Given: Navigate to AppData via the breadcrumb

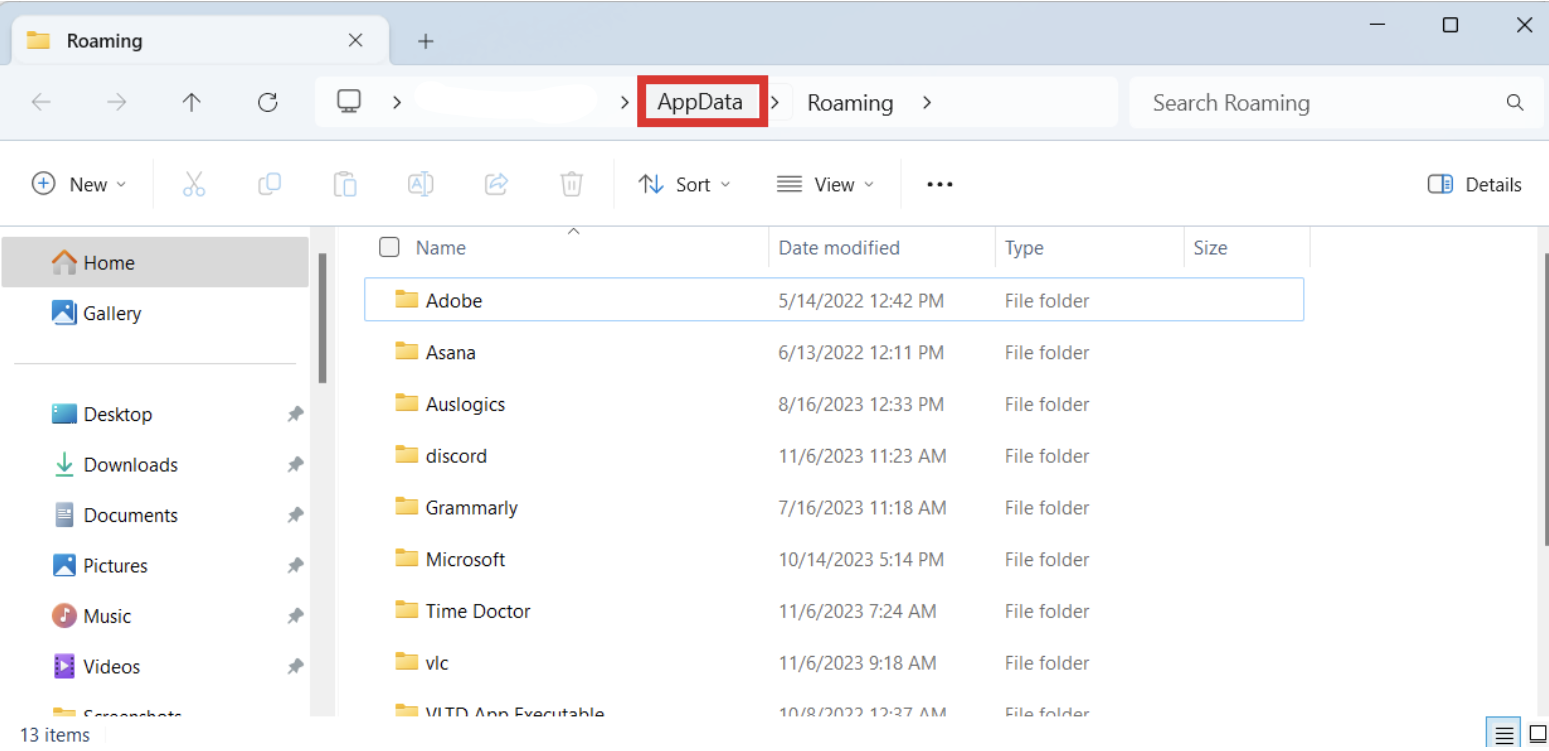Looking at the screenshot, I should (x=701, y=101).
